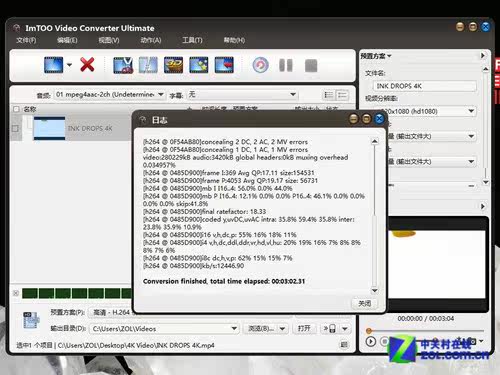Open the Add File dropdown arrow

coord(69,65)
